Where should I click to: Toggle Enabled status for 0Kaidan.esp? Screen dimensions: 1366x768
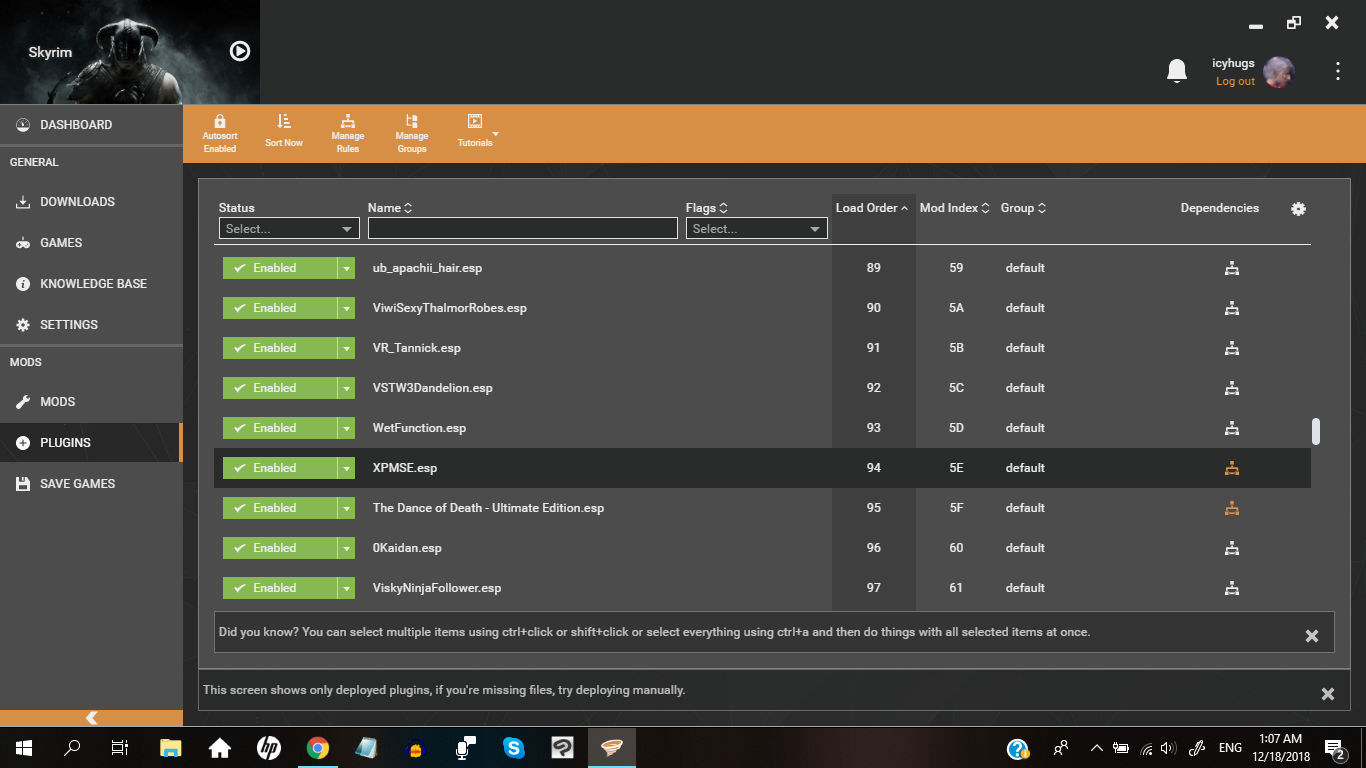pos(280,548)
